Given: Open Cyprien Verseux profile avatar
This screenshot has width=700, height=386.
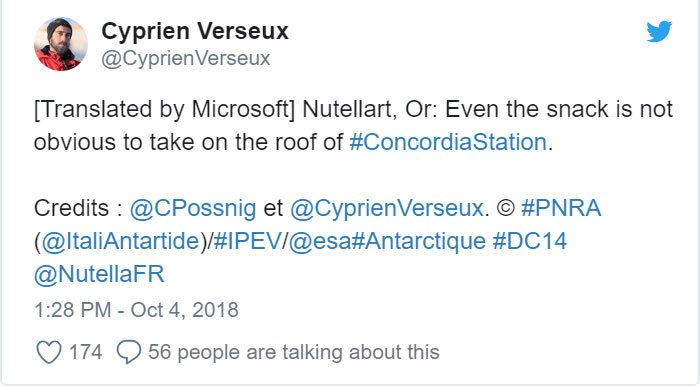Looking at the screenshot, I should pyautogui.click(x=61, y=44).
